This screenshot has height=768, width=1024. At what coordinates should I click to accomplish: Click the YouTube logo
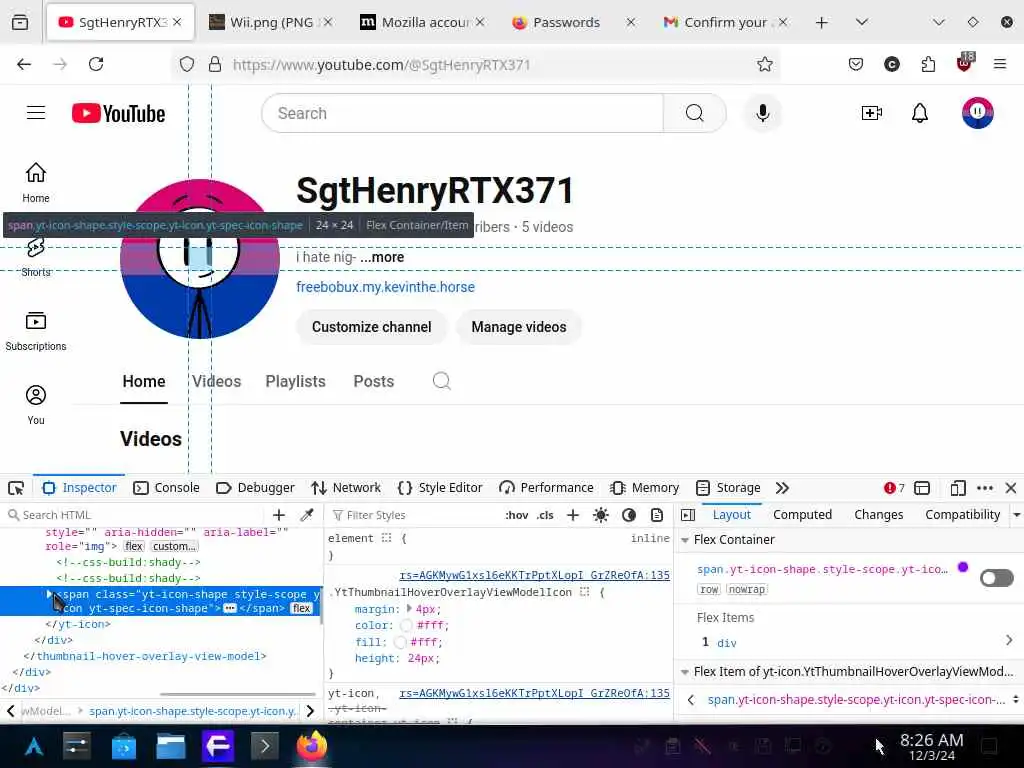(x=118, y=114)
